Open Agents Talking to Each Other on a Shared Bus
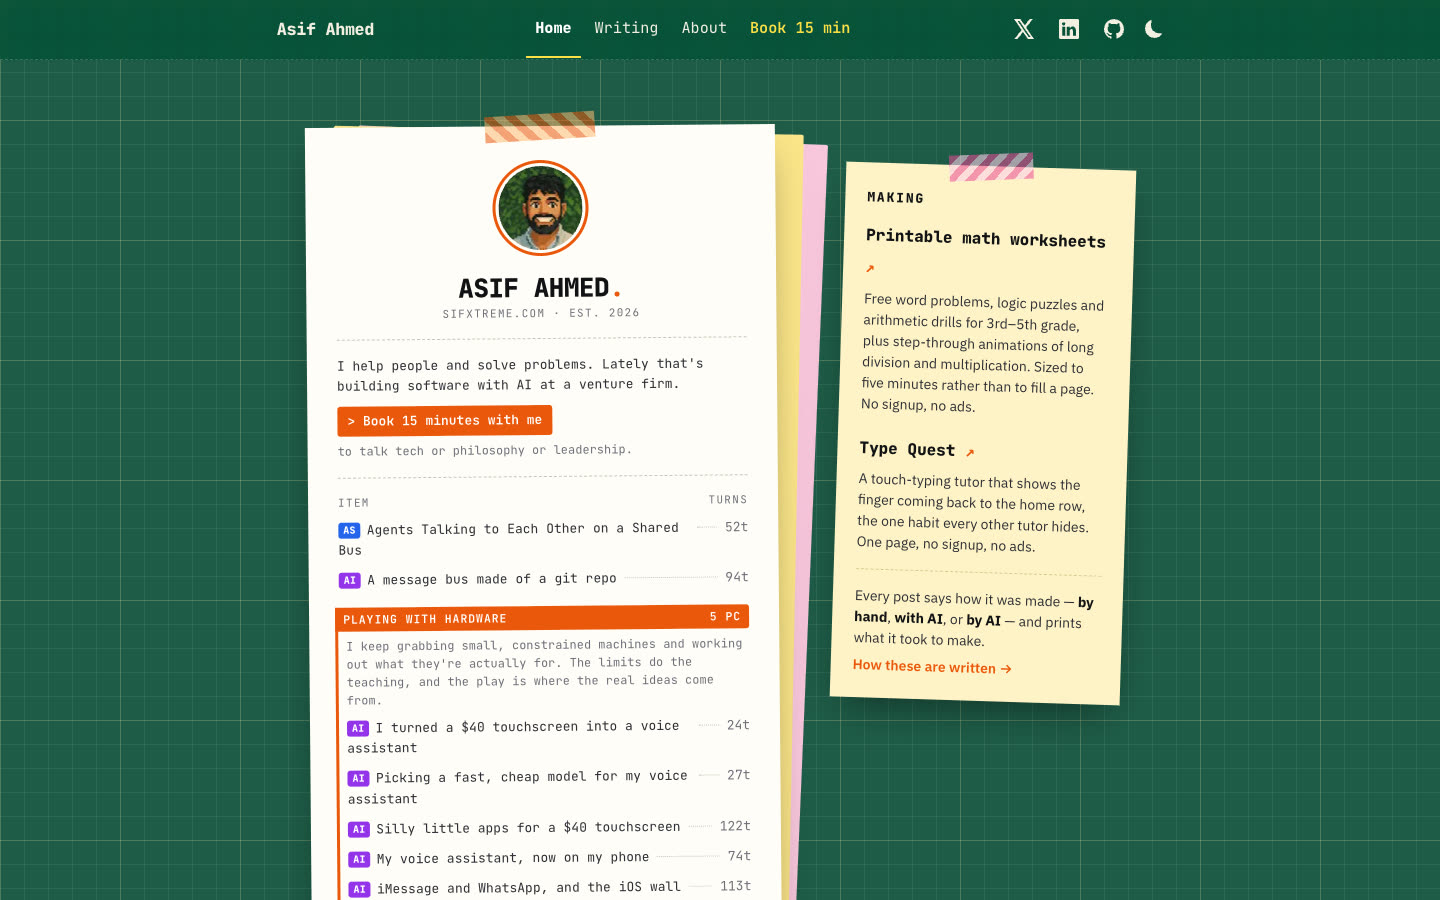1440x900 pixels. point(508,538)
